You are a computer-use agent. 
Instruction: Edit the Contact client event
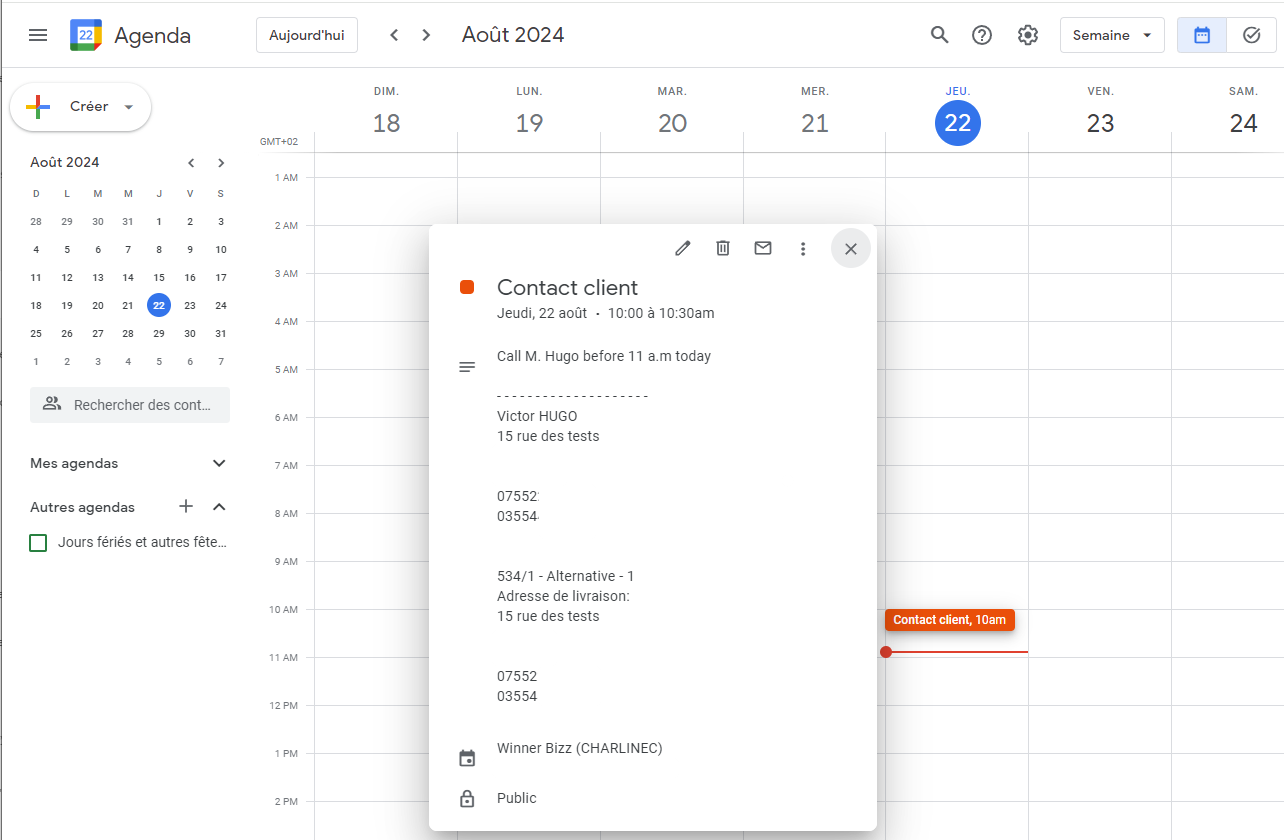[x=682, y=248]
